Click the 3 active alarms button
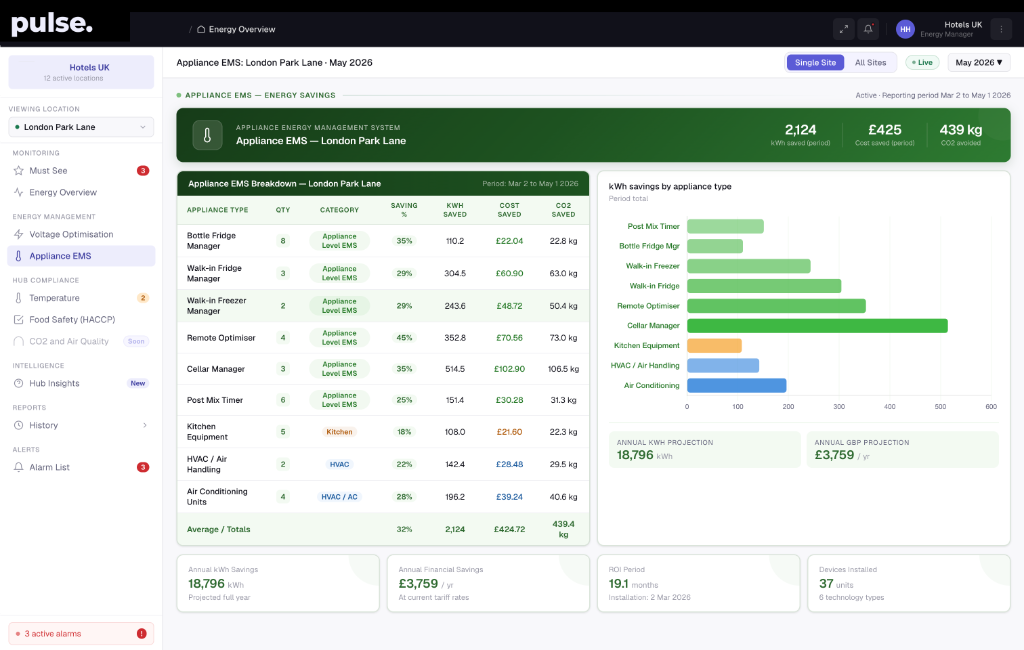Screen dimensions: 1024x650 pos(81,634)
